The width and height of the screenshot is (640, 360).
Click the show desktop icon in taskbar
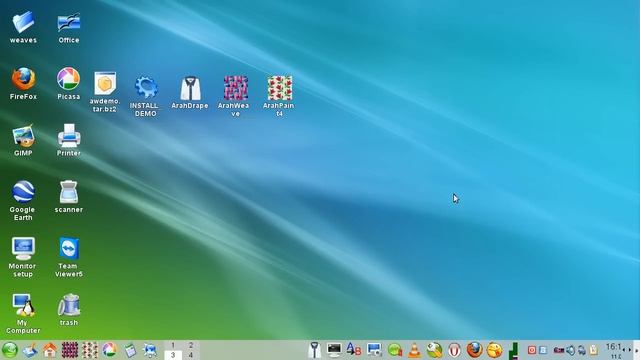point(30,350)
